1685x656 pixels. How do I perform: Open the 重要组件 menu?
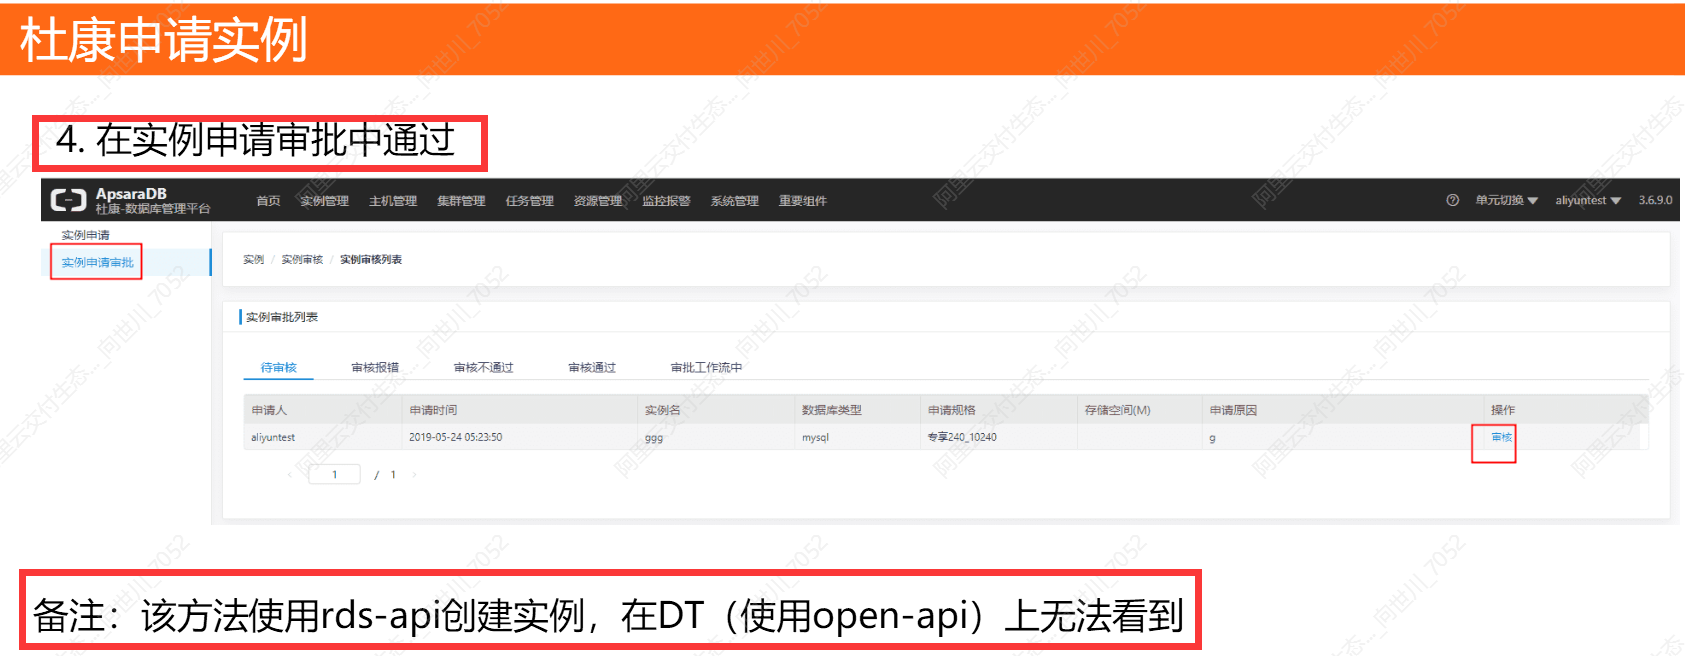coord(803,201)
